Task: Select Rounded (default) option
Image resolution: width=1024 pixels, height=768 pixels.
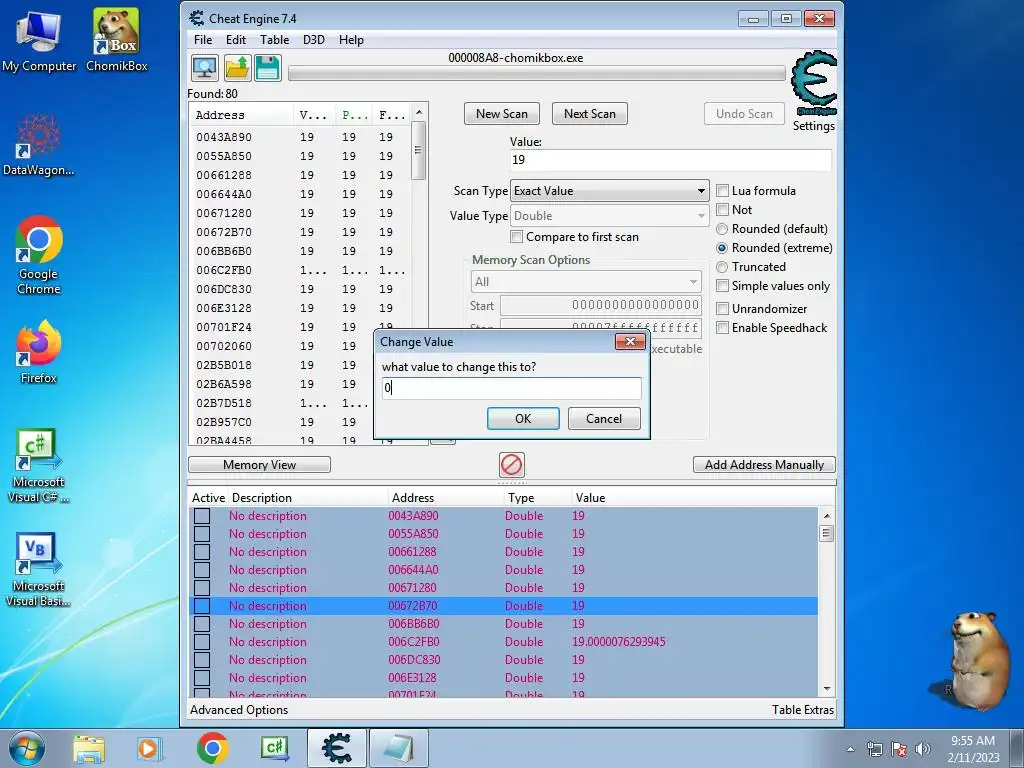Action: click(x=722, y=229)
